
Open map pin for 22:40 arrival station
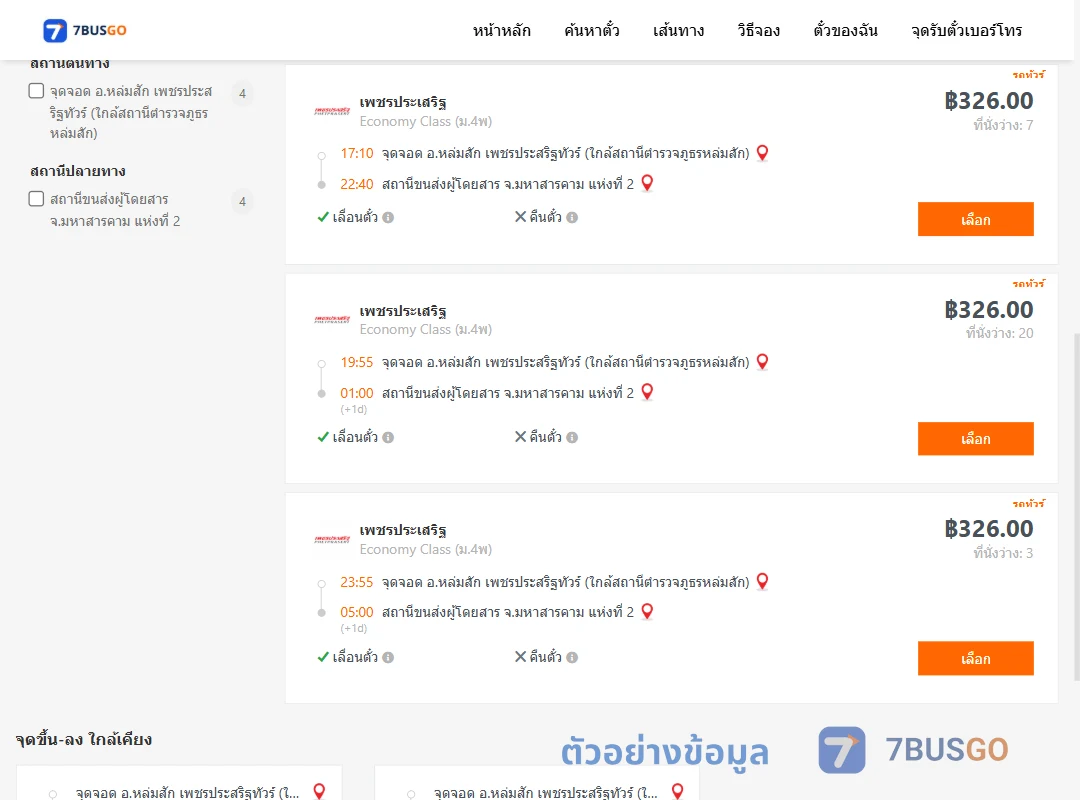pos(647,183)
